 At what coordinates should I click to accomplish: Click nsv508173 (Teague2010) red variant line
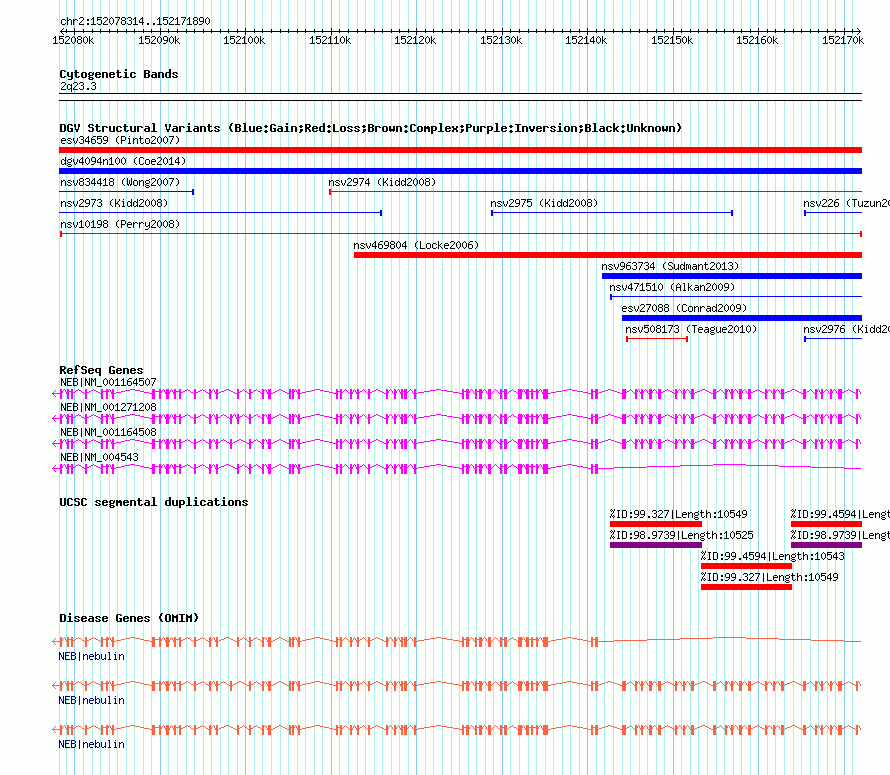click(657, 339)
